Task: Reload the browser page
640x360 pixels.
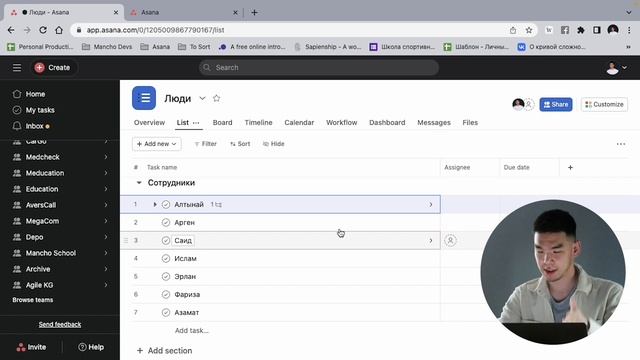Action: pos(43,30)
